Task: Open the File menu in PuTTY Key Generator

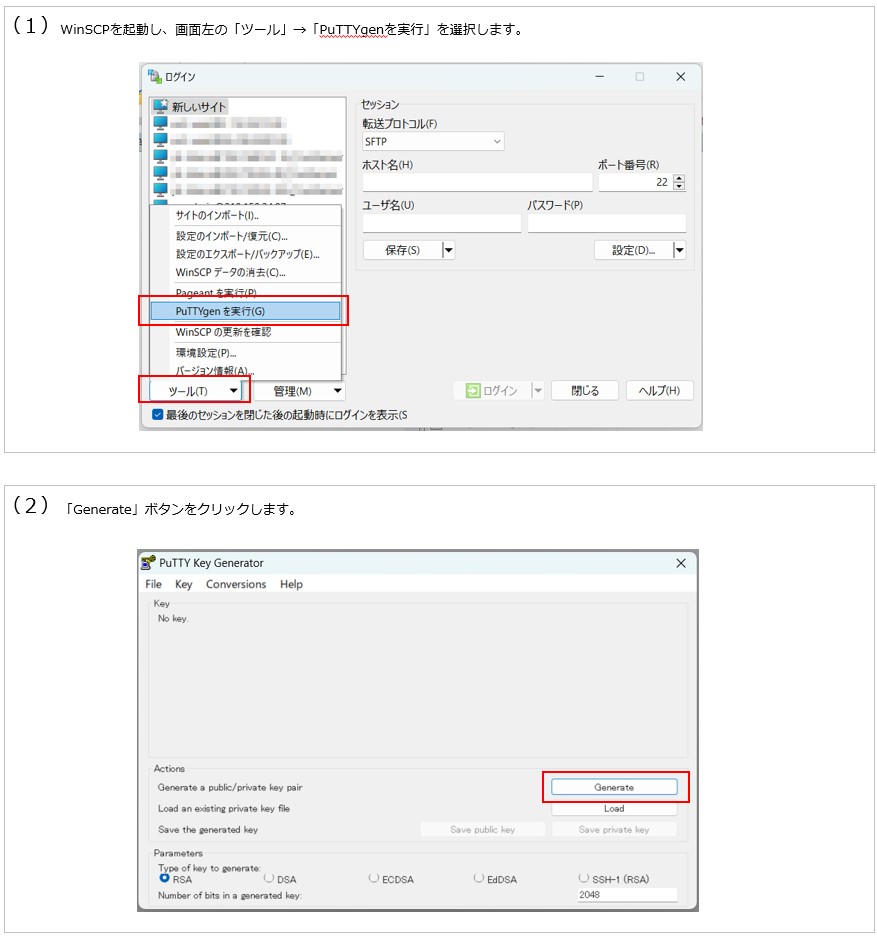Action: [x=154, y=584]
